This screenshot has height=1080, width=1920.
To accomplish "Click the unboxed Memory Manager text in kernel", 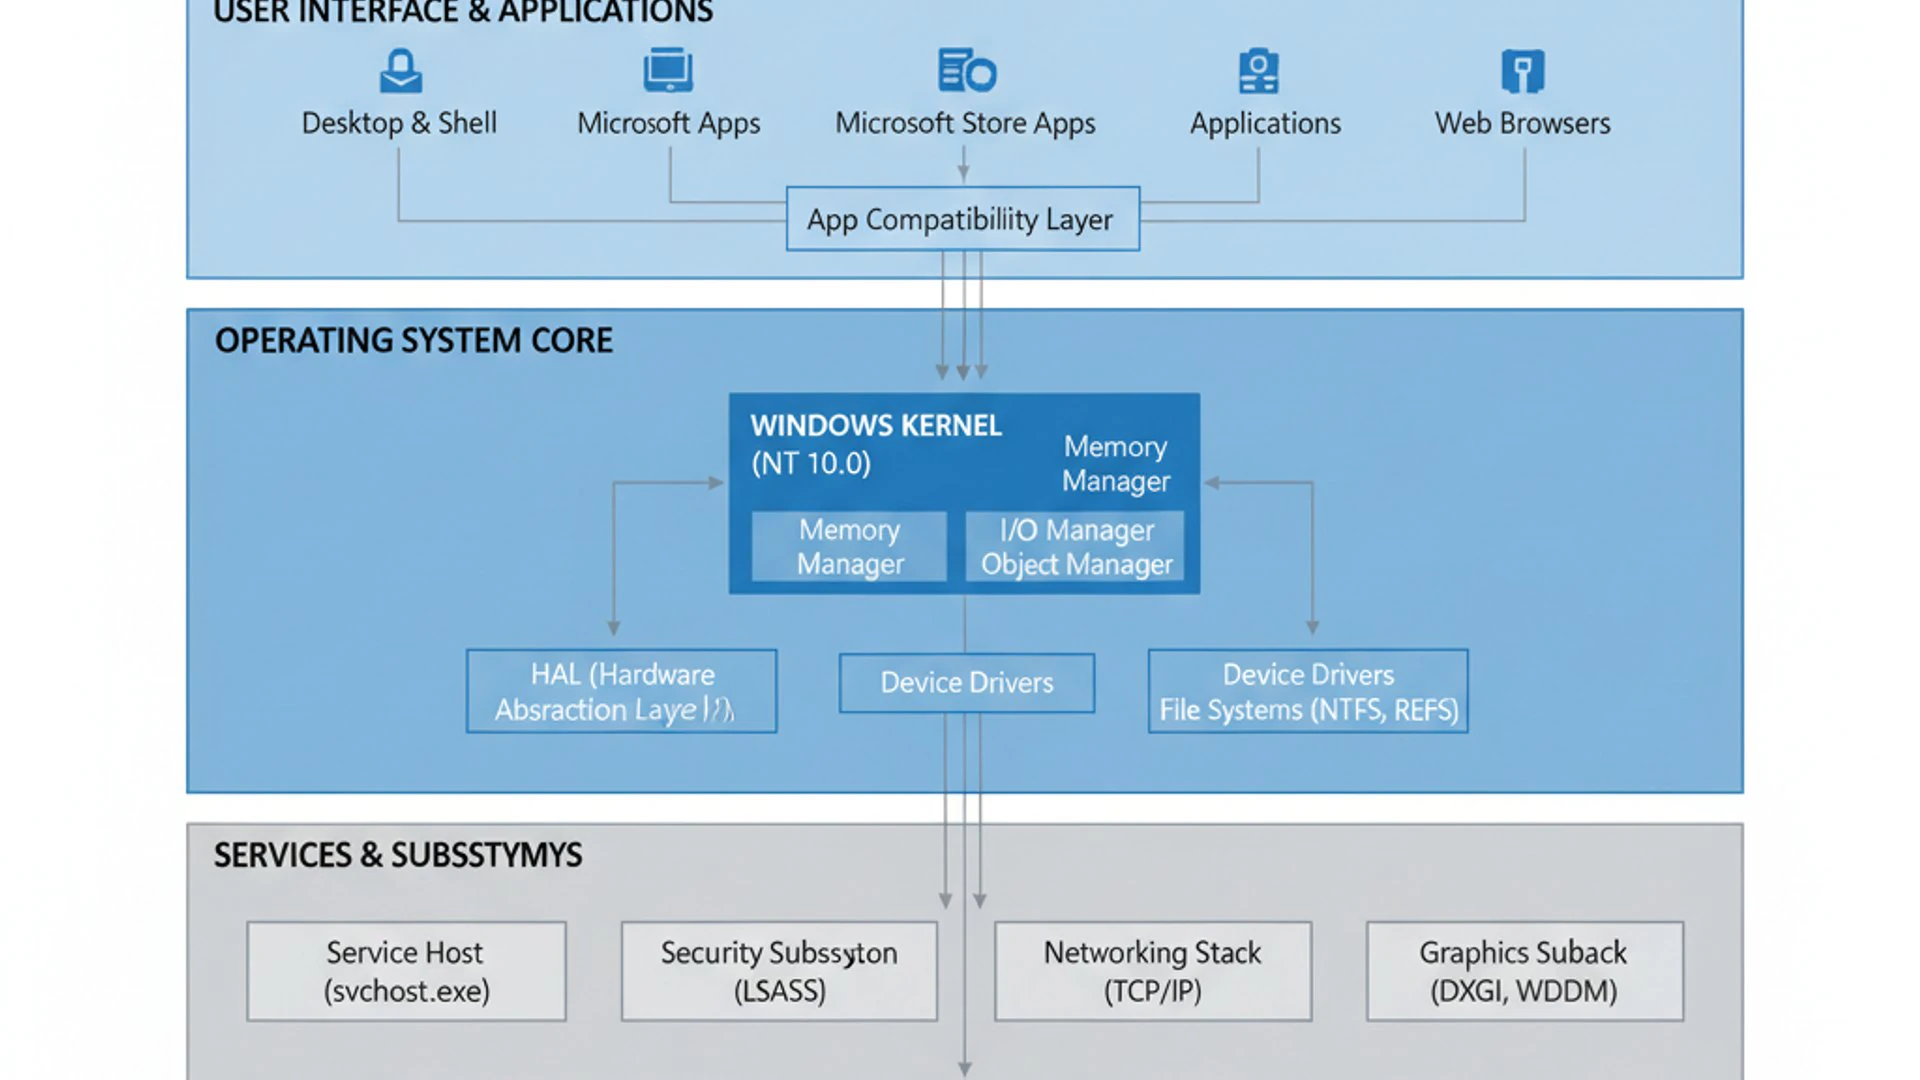I will pos(1115,464).
